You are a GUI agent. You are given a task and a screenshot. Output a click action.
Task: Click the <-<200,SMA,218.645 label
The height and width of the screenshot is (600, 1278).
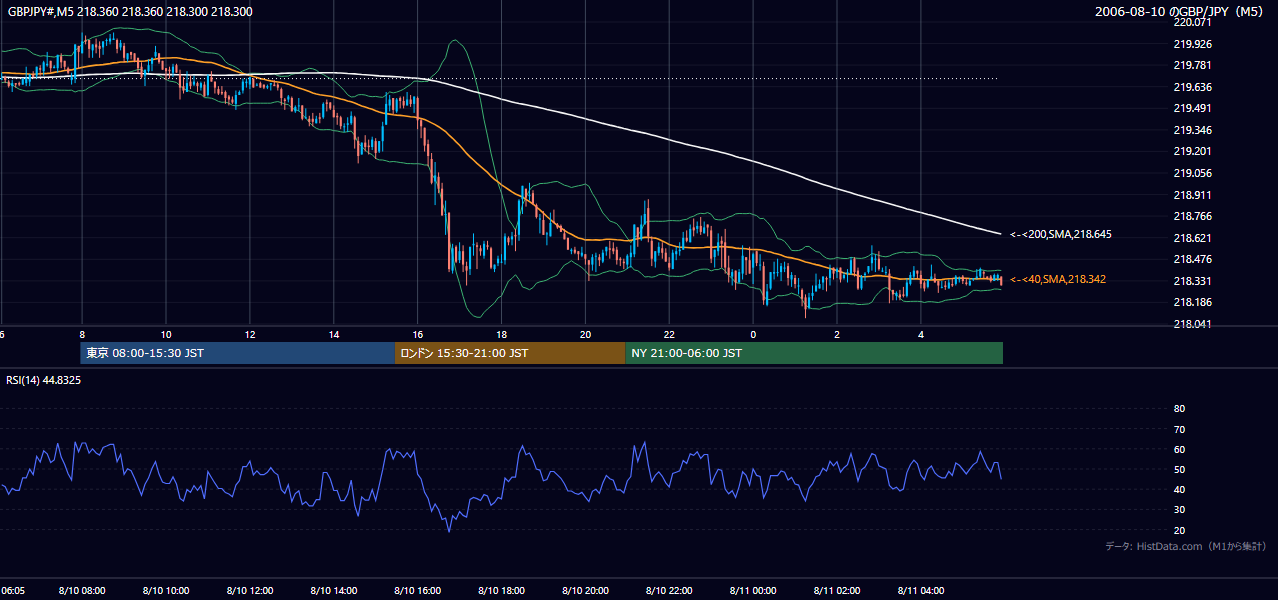pyautogui.click(x=1061, y=234)
